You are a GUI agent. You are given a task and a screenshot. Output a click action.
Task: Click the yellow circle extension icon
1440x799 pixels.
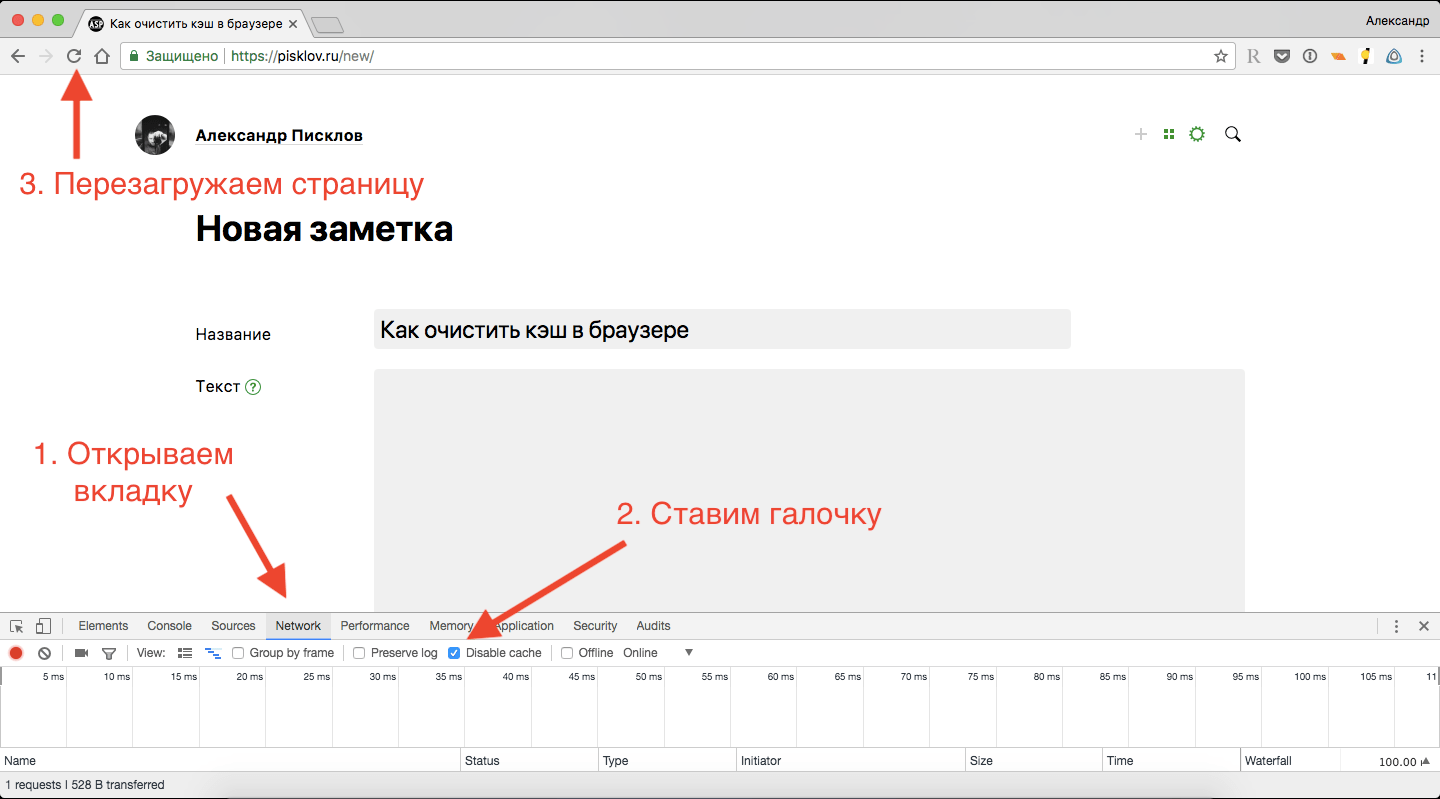1365,57
